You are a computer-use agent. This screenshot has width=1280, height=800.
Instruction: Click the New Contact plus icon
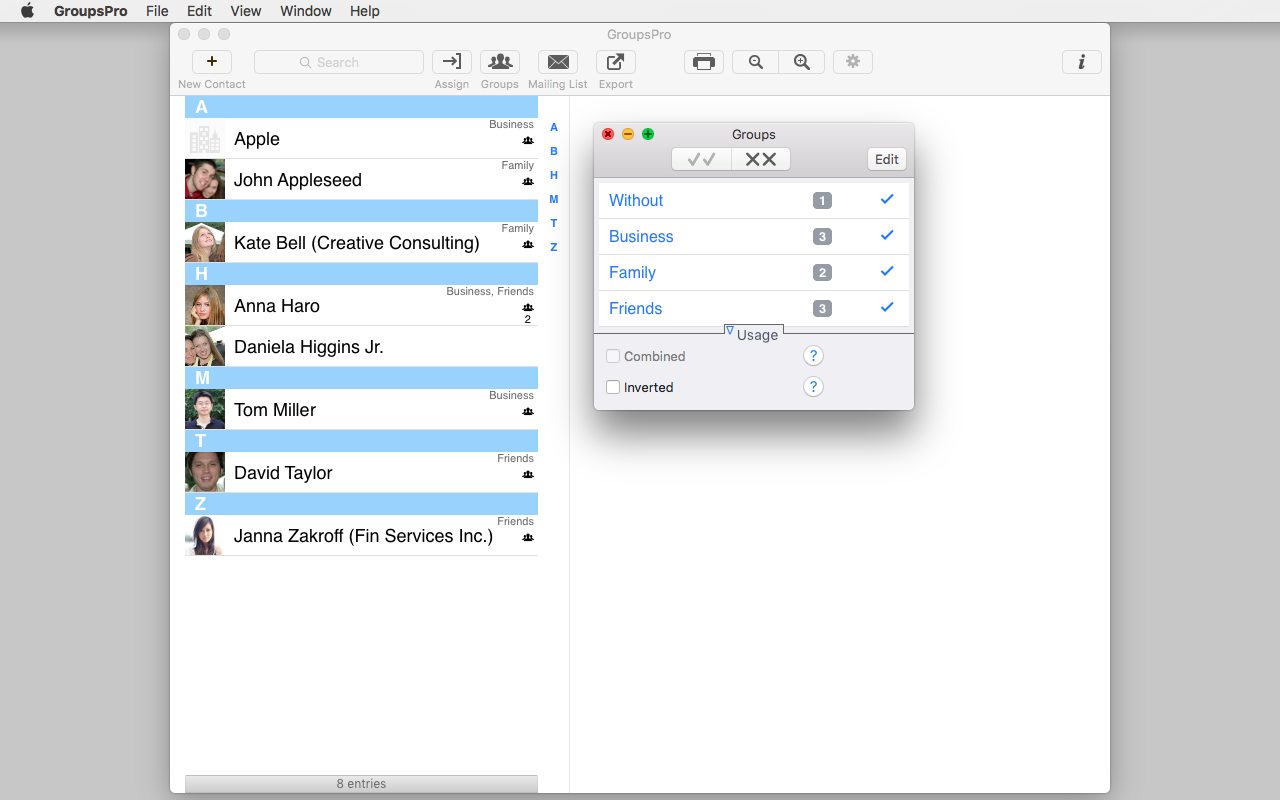pyautogui.click(x=212, y=62)
